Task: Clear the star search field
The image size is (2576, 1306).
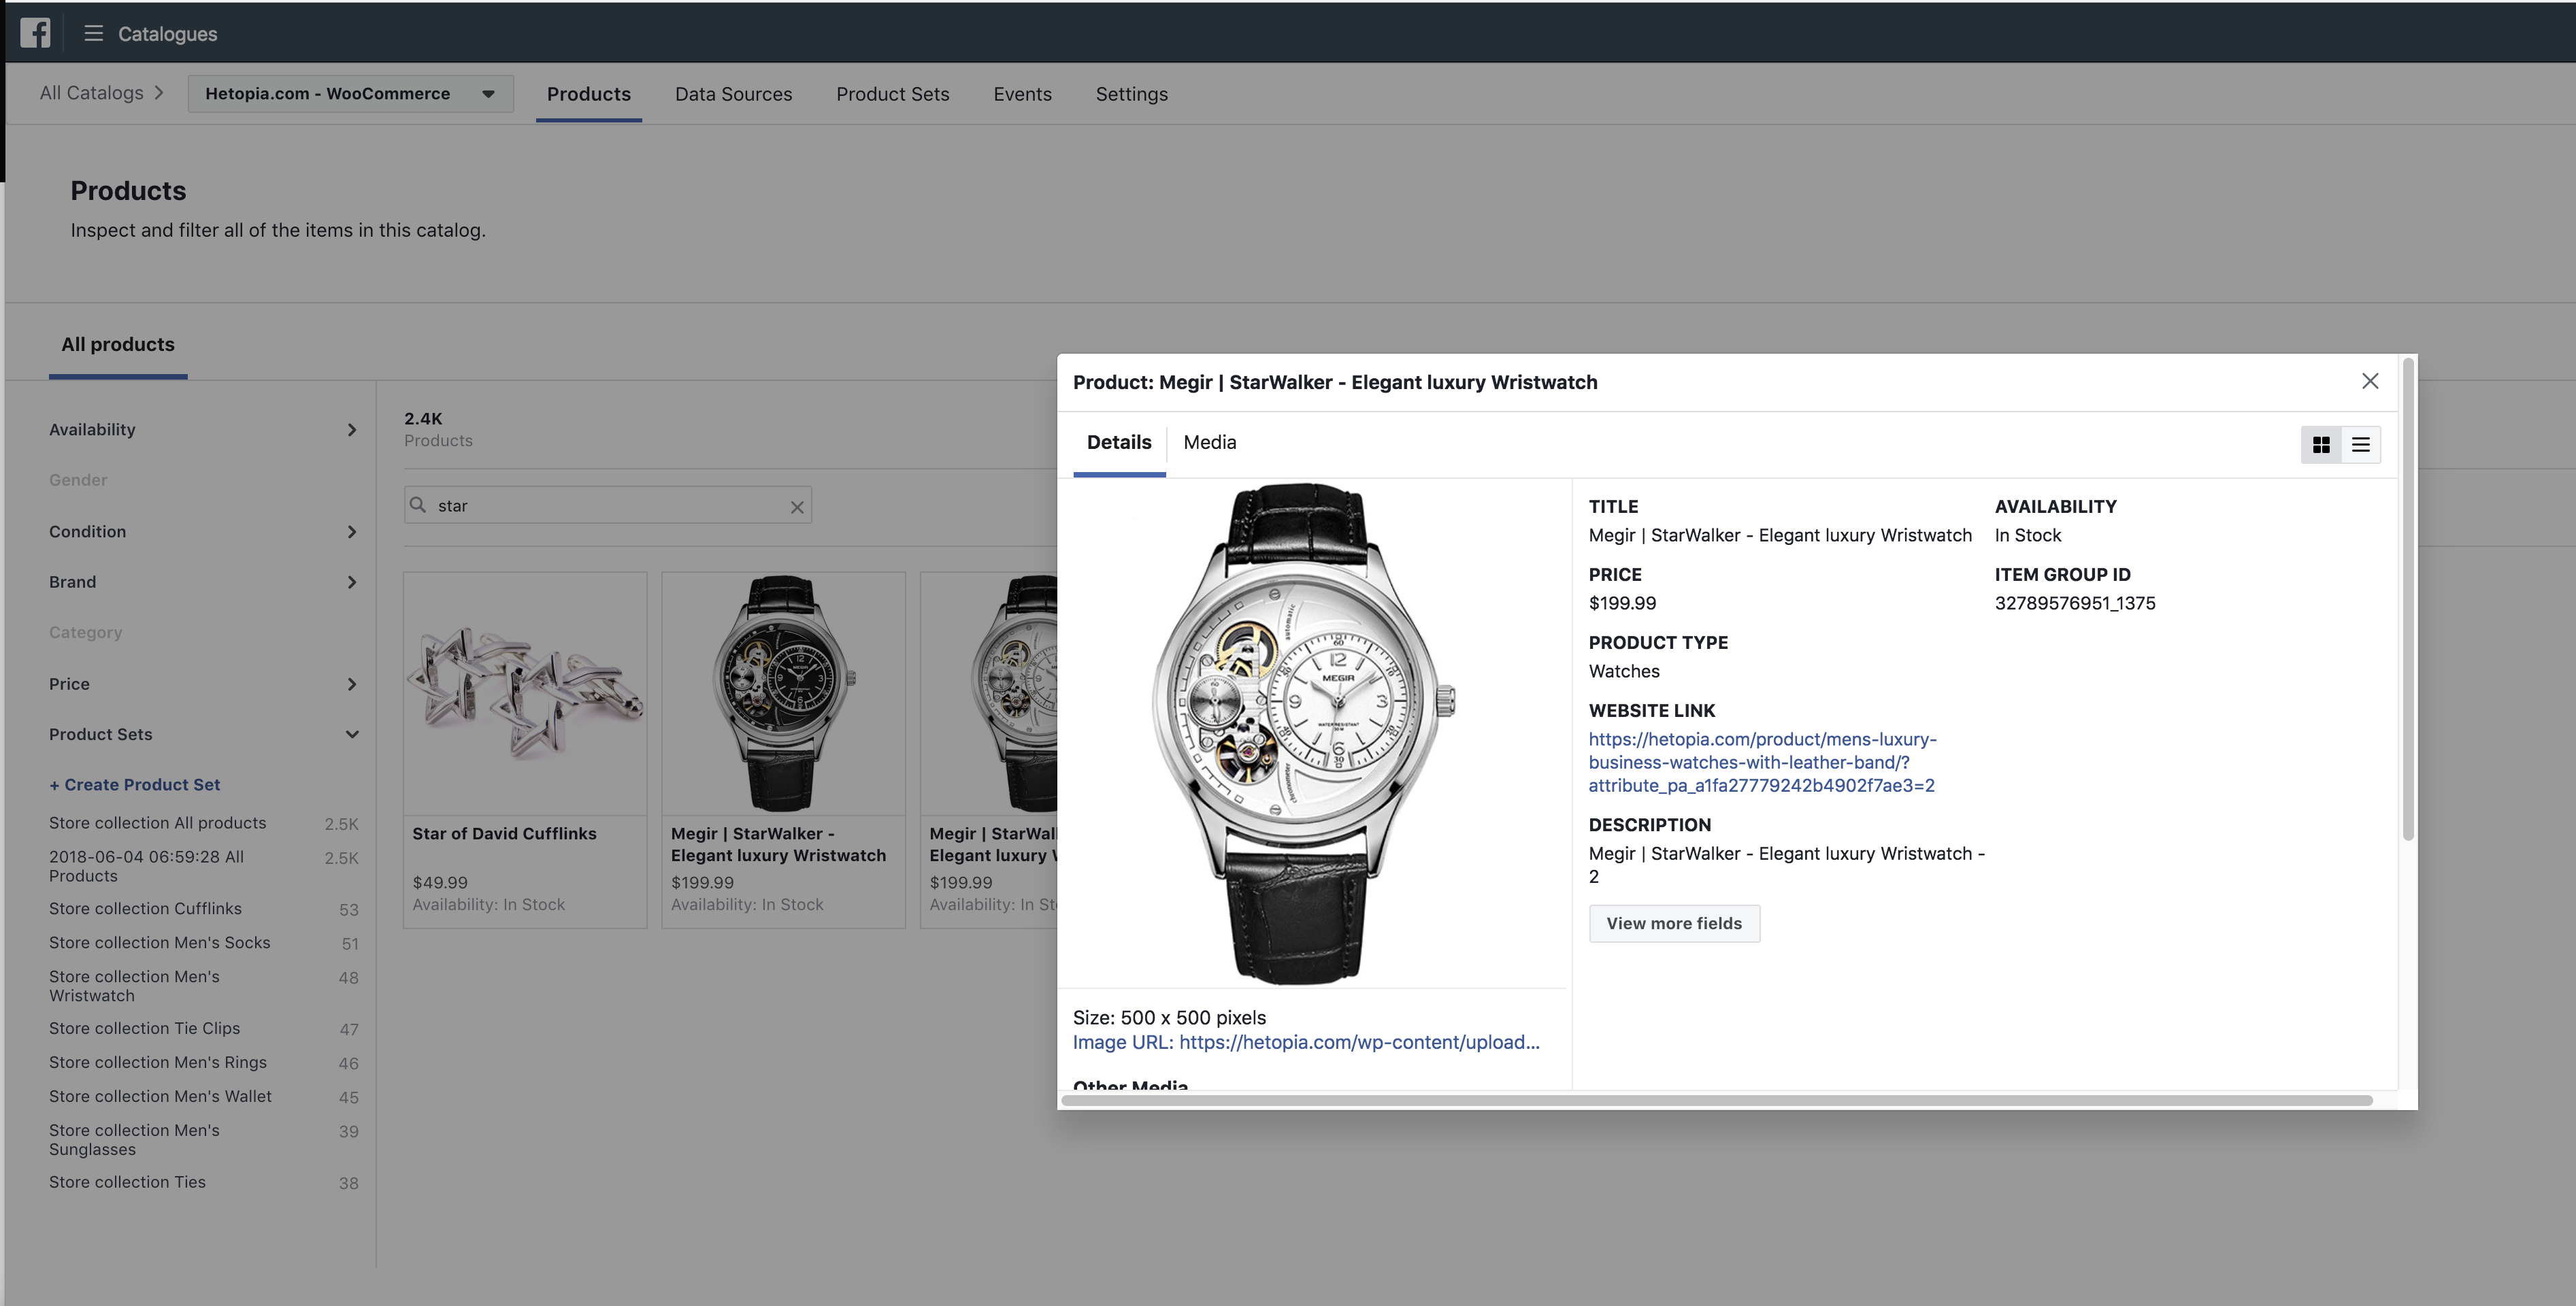Action: tap(797, 507)
